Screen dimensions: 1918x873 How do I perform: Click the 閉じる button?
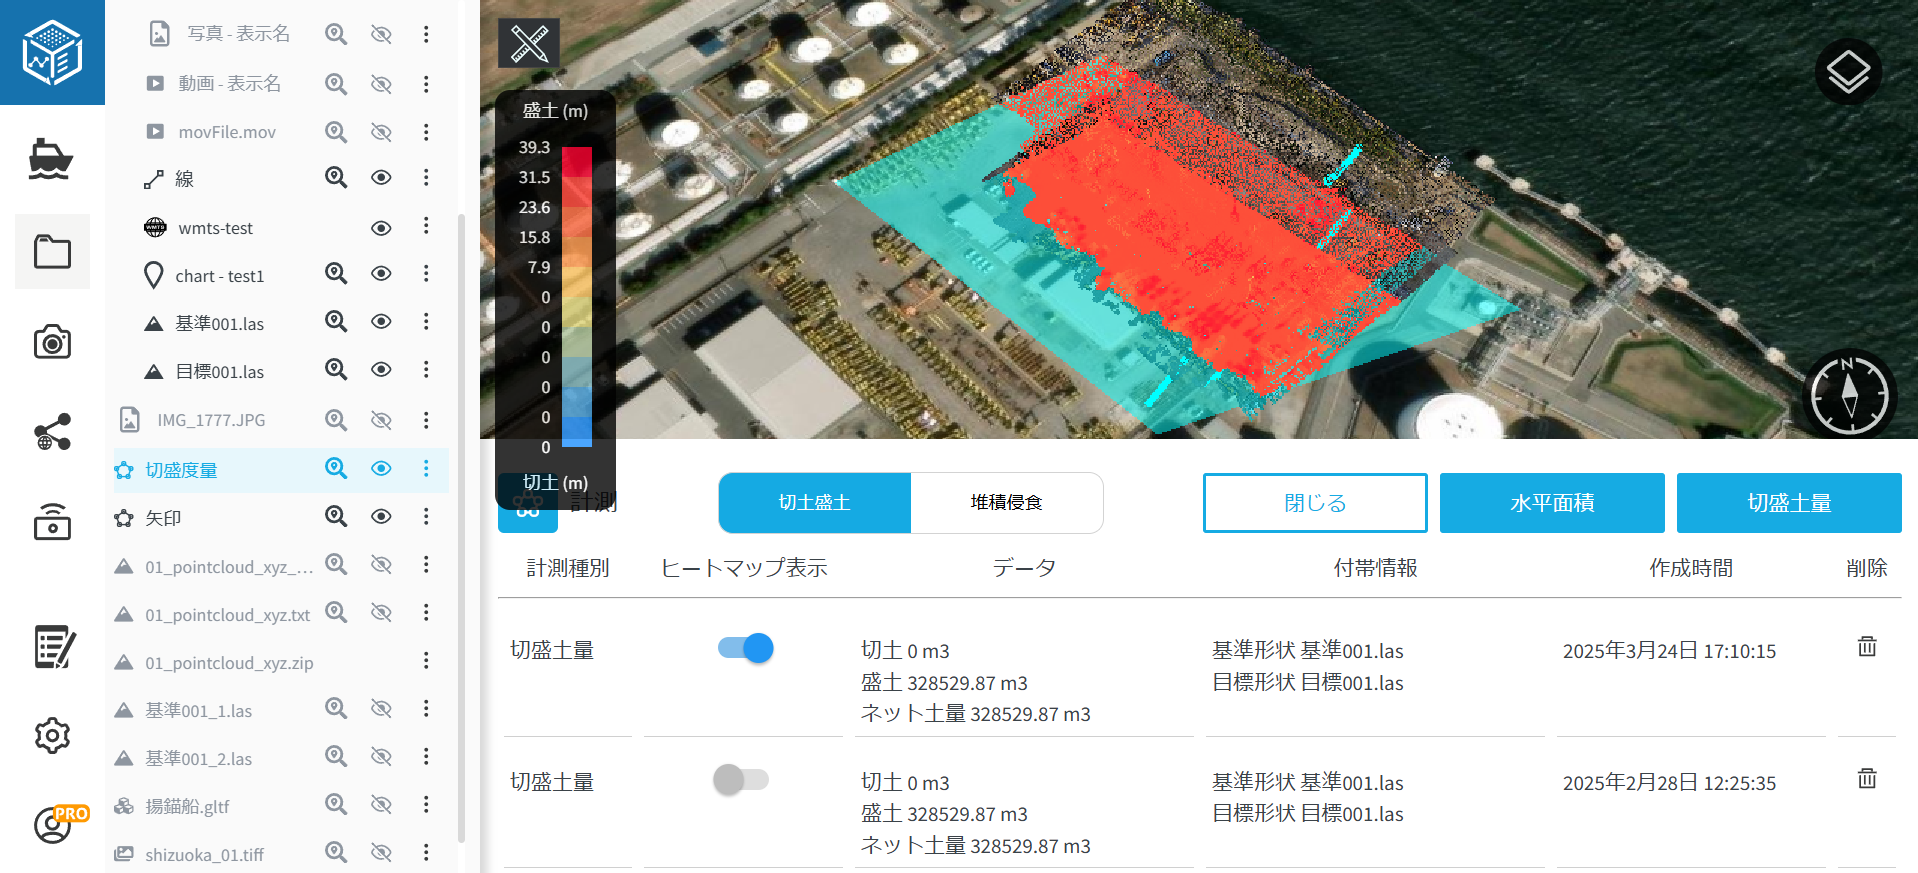(x=1314, y=503)
